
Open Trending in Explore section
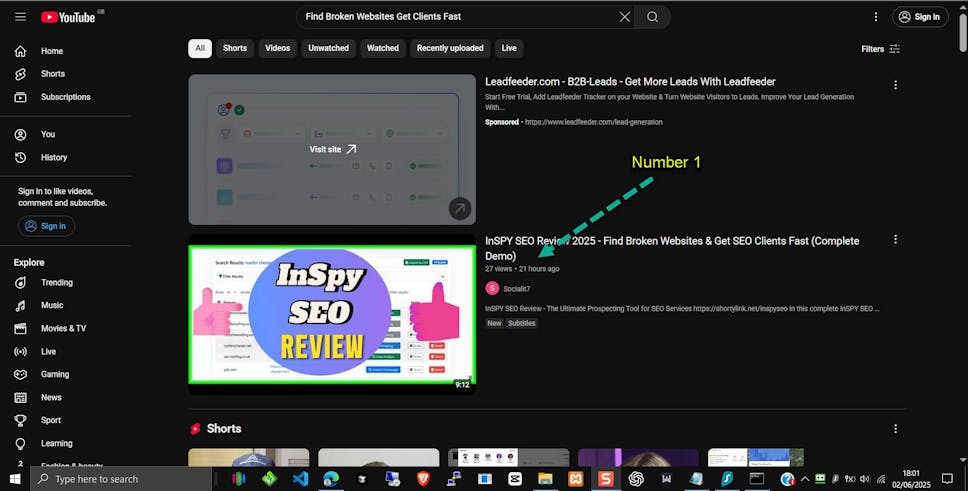(56, 283)
